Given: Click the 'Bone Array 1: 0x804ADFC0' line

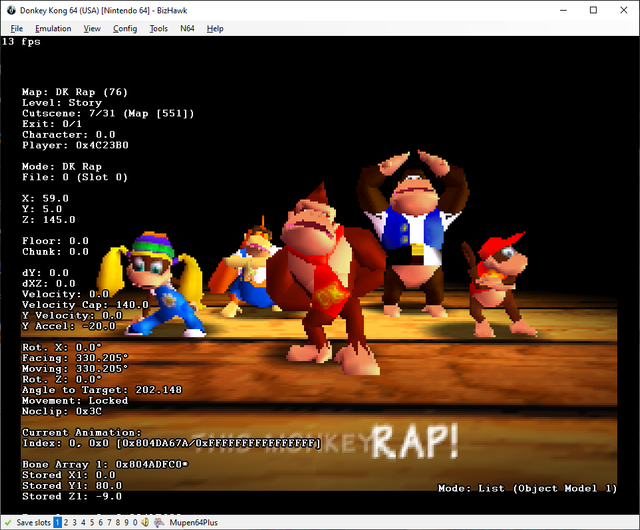Looking at the screenshot, I should [105, 464].
